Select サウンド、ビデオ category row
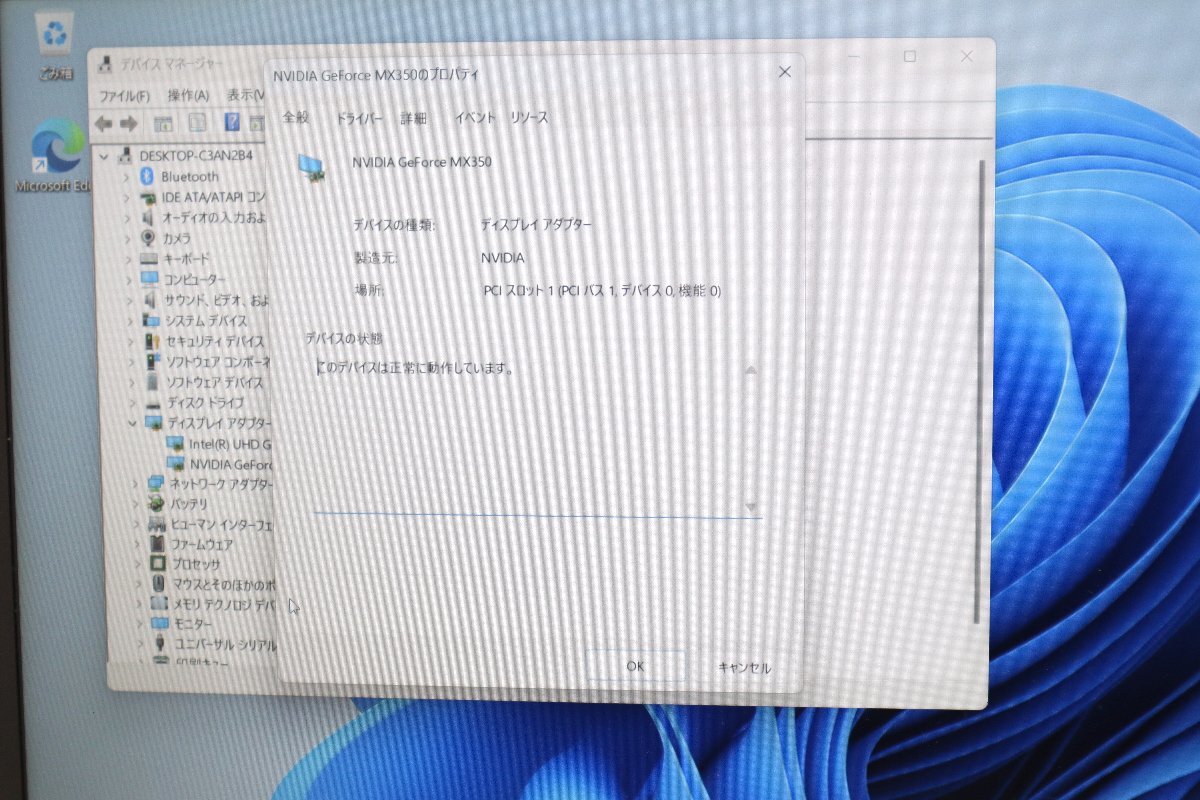 (205, 300)
